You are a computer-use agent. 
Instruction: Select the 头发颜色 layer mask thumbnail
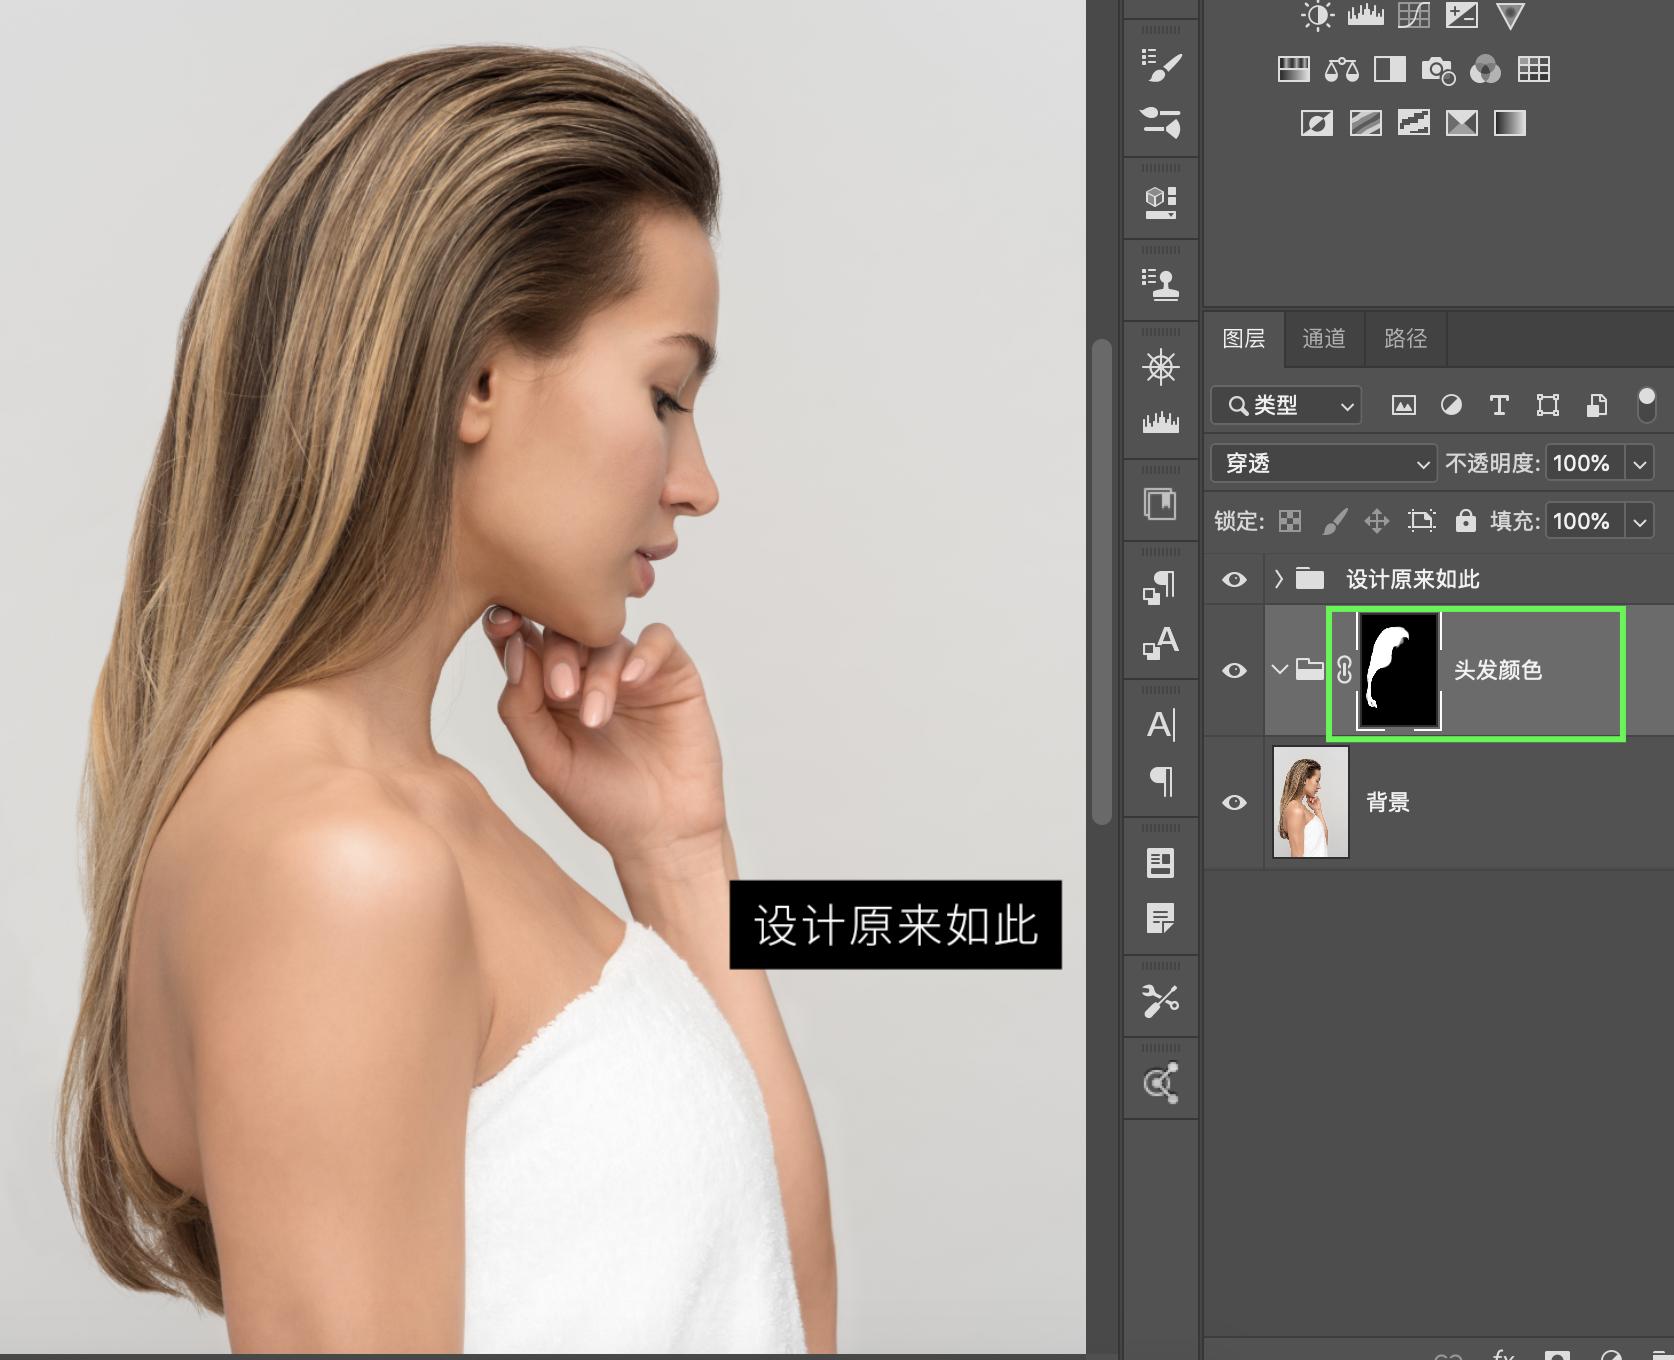(x=1398, y=670)
